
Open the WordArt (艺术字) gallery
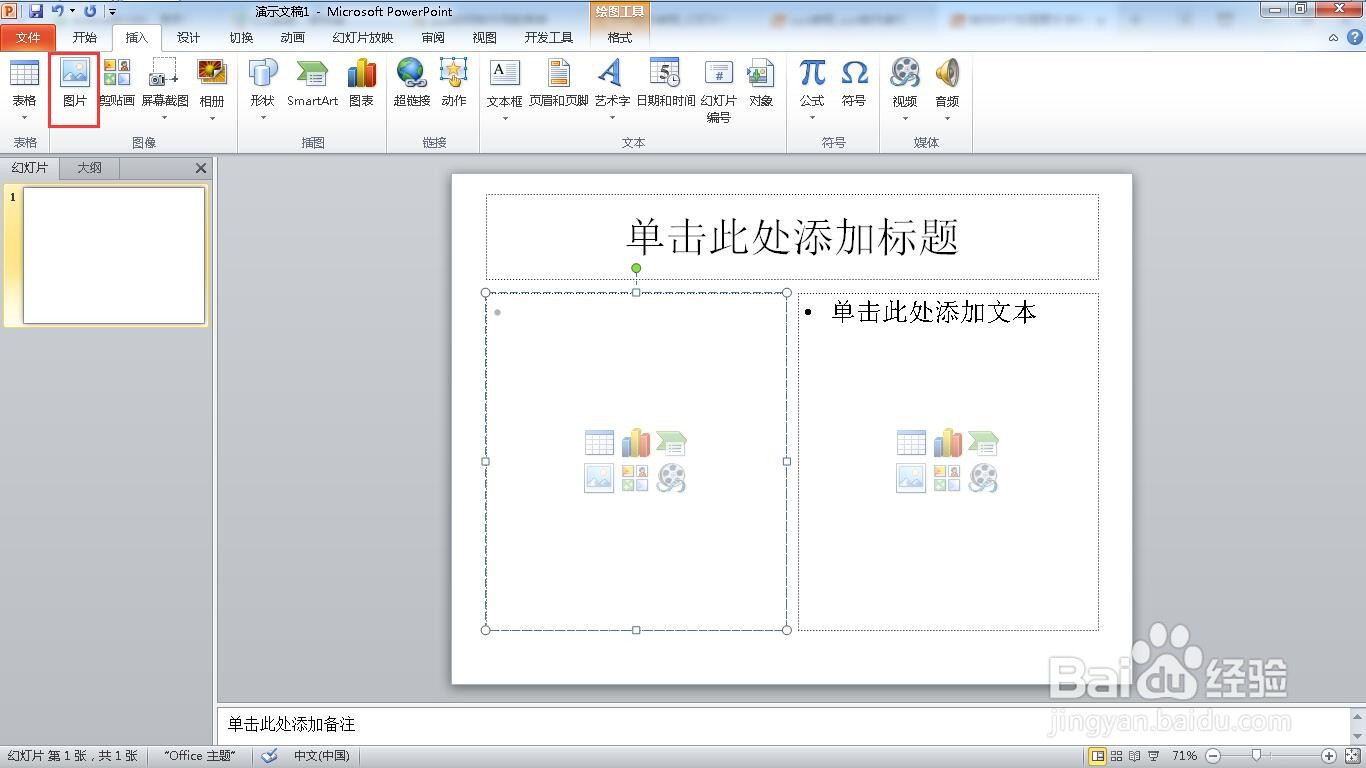[x=612, y=82]
